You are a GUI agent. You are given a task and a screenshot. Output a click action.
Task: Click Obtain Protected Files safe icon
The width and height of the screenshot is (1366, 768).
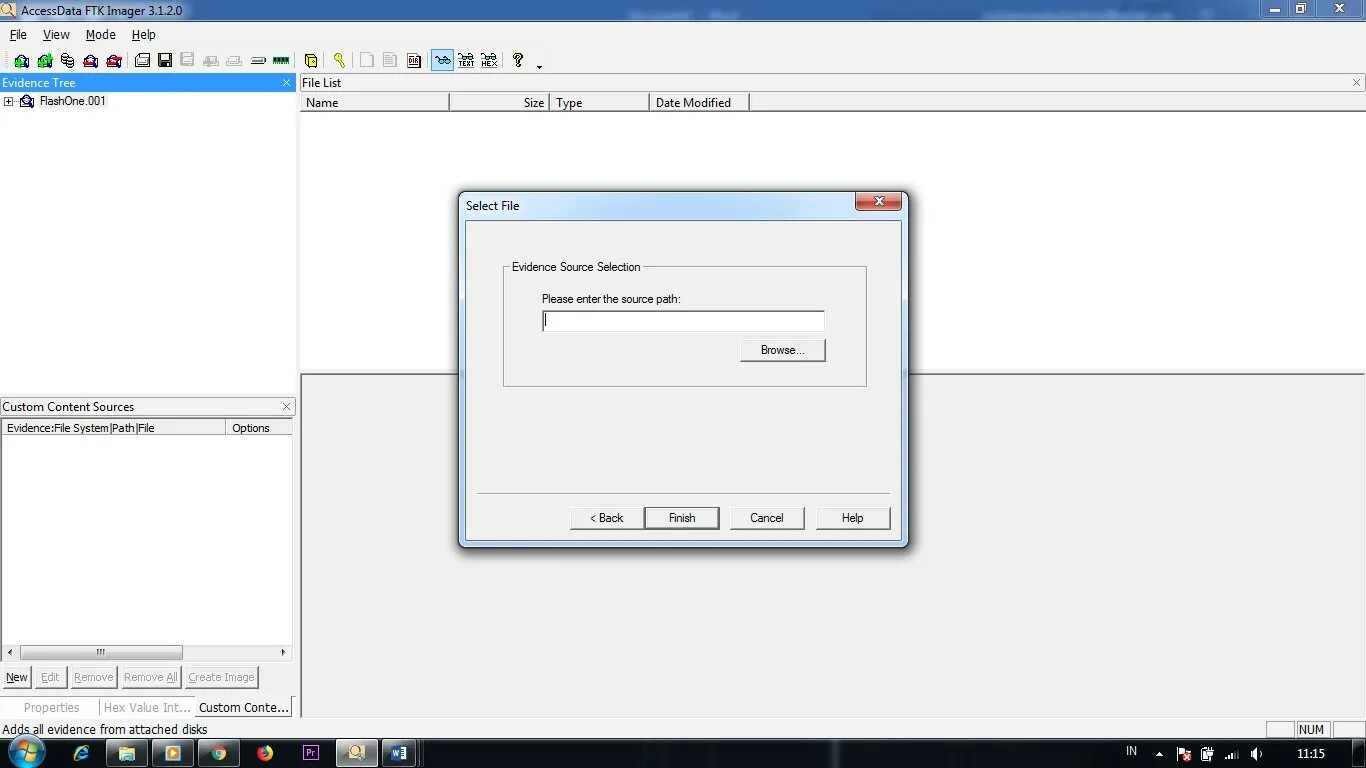point(311,61)
